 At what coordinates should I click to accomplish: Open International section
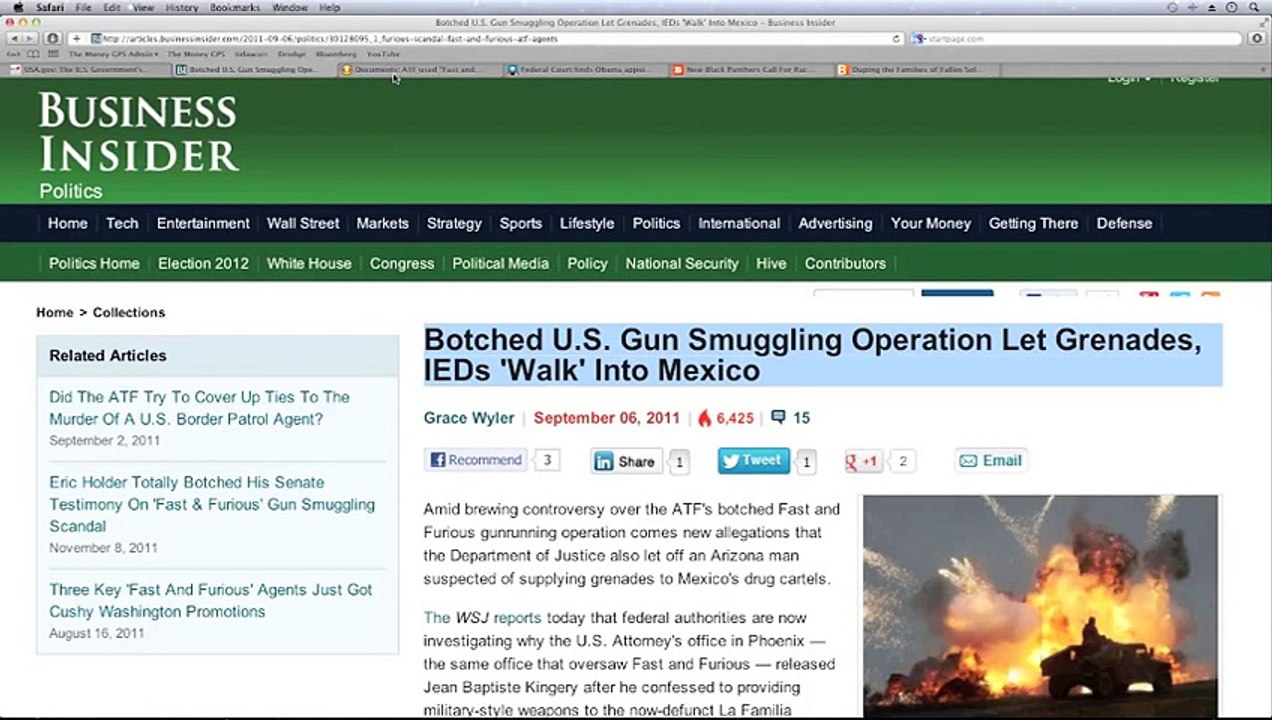(x=739, y=223)
